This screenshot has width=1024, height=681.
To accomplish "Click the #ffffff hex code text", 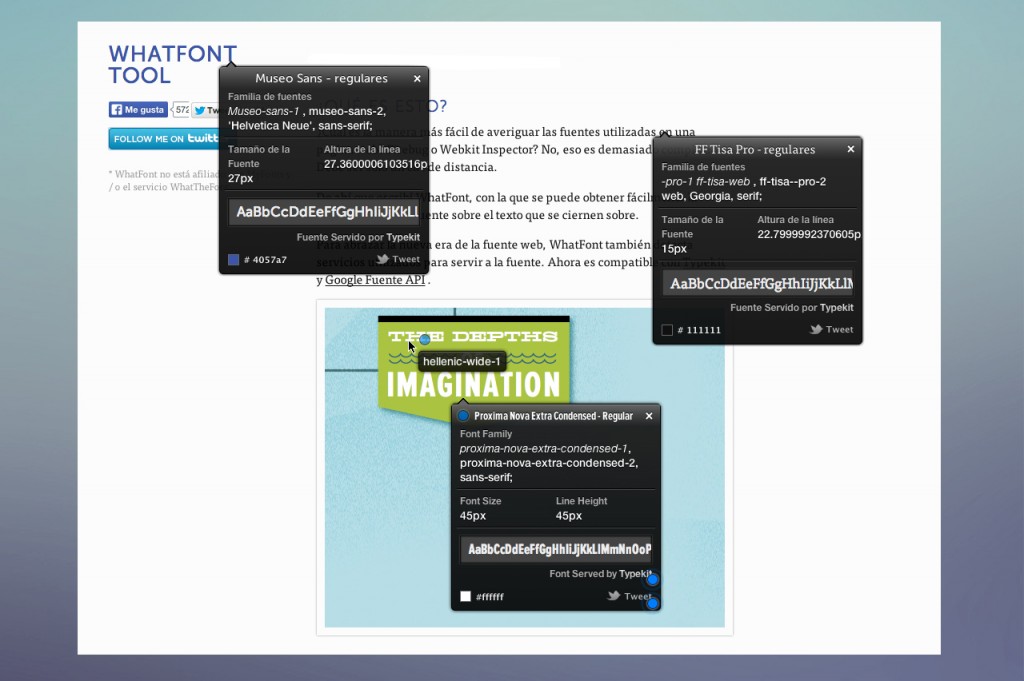I will click(x=490, y=597).
